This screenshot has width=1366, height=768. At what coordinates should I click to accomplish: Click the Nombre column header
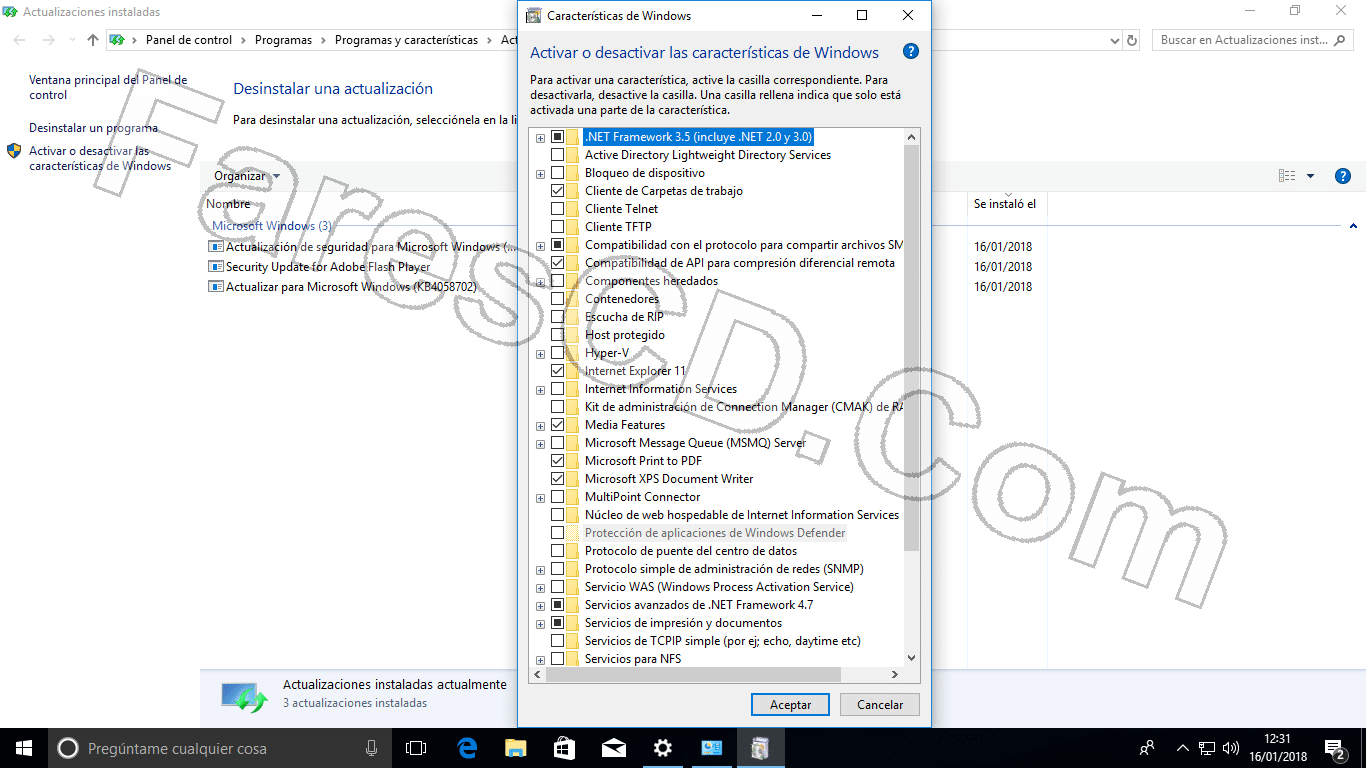(x=228, y=204)
